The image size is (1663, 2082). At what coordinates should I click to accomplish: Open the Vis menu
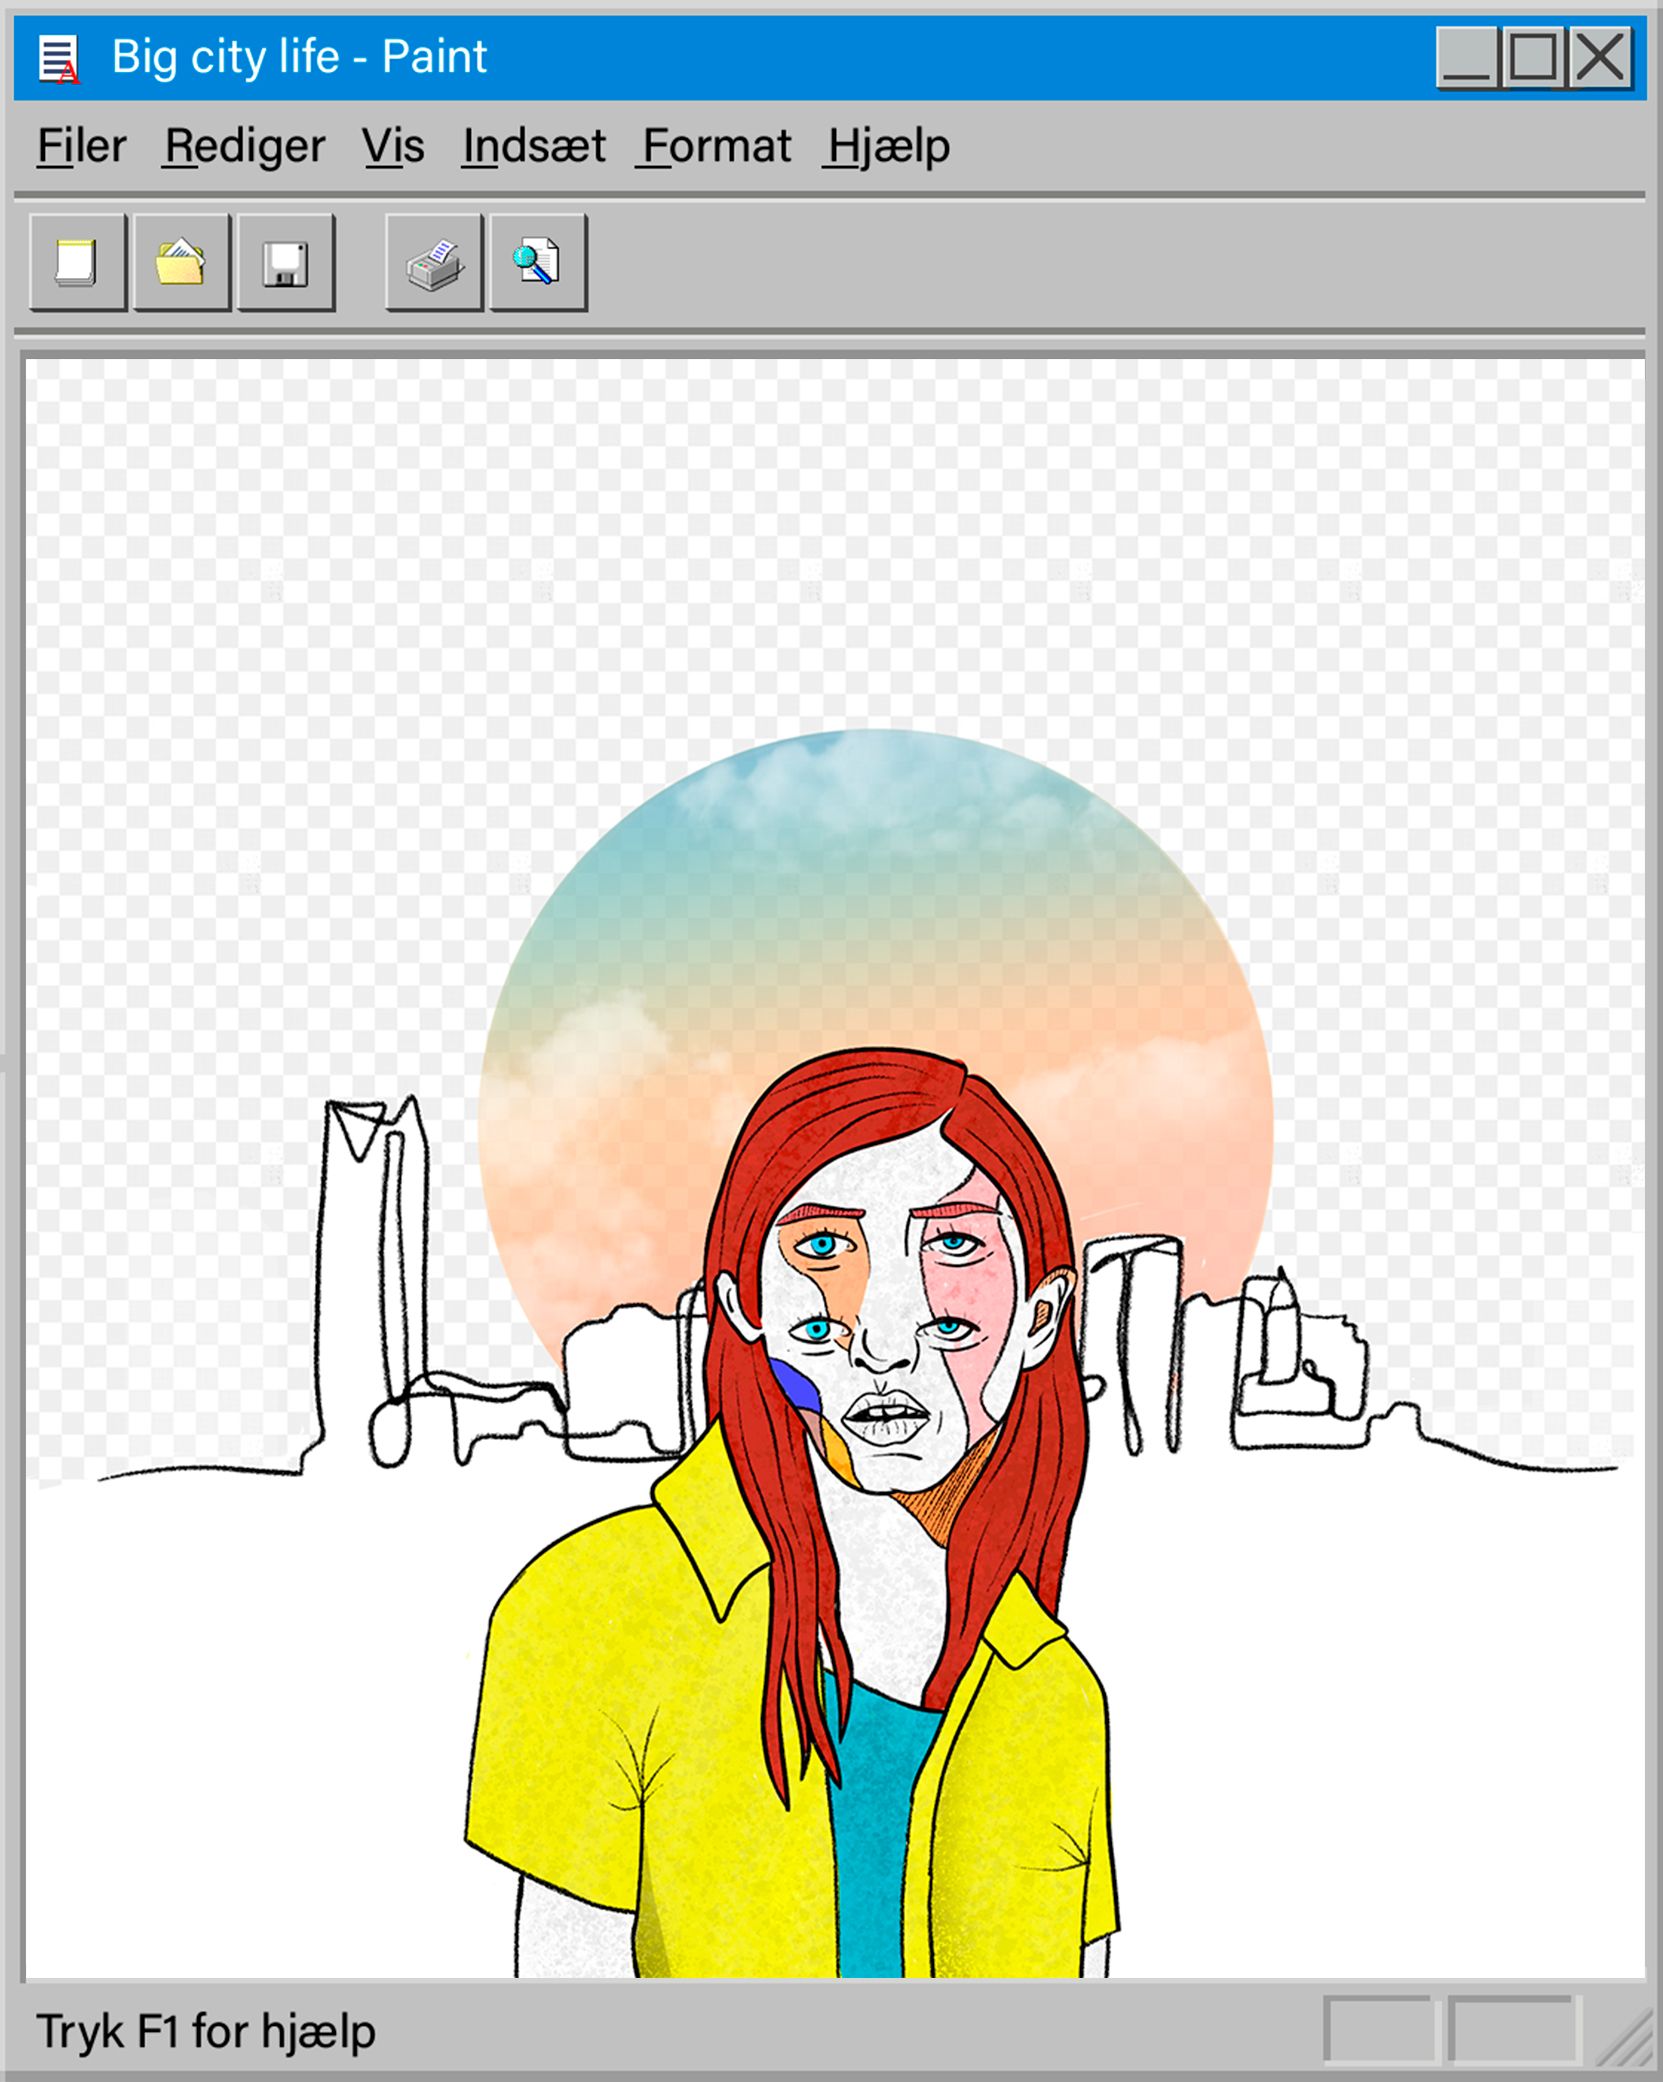tap(394, 146)
